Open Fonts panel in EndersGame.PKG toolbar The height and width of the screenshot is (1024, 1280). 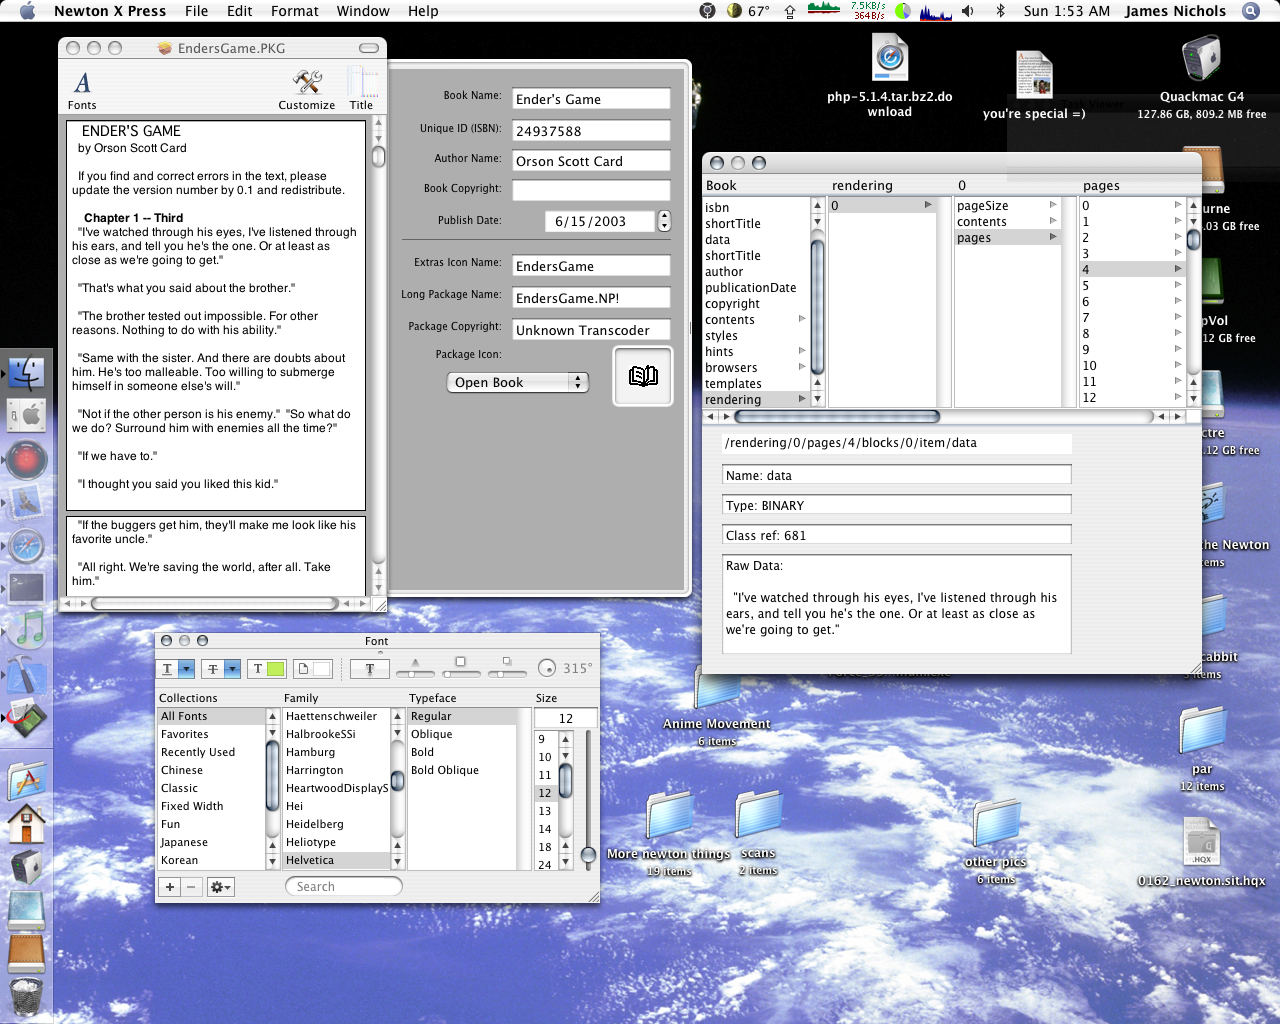[x=82, y=89]
